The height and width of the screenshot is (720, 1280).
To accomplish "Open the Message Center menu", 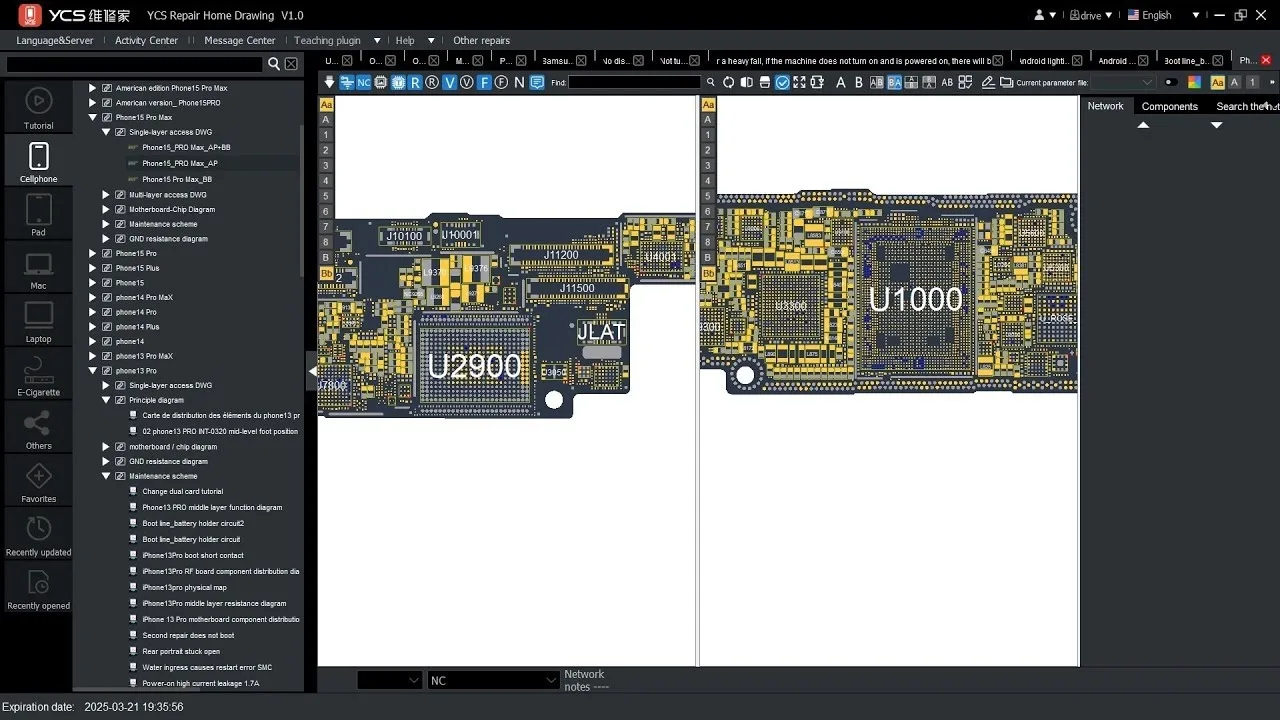I will click(x=239, y=40).
